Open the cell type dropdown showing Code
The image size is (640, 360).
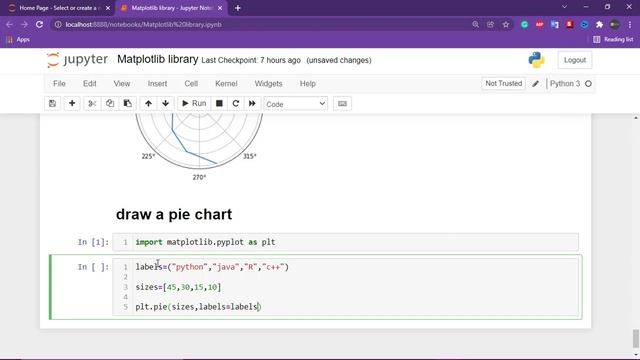click(296, 104)
